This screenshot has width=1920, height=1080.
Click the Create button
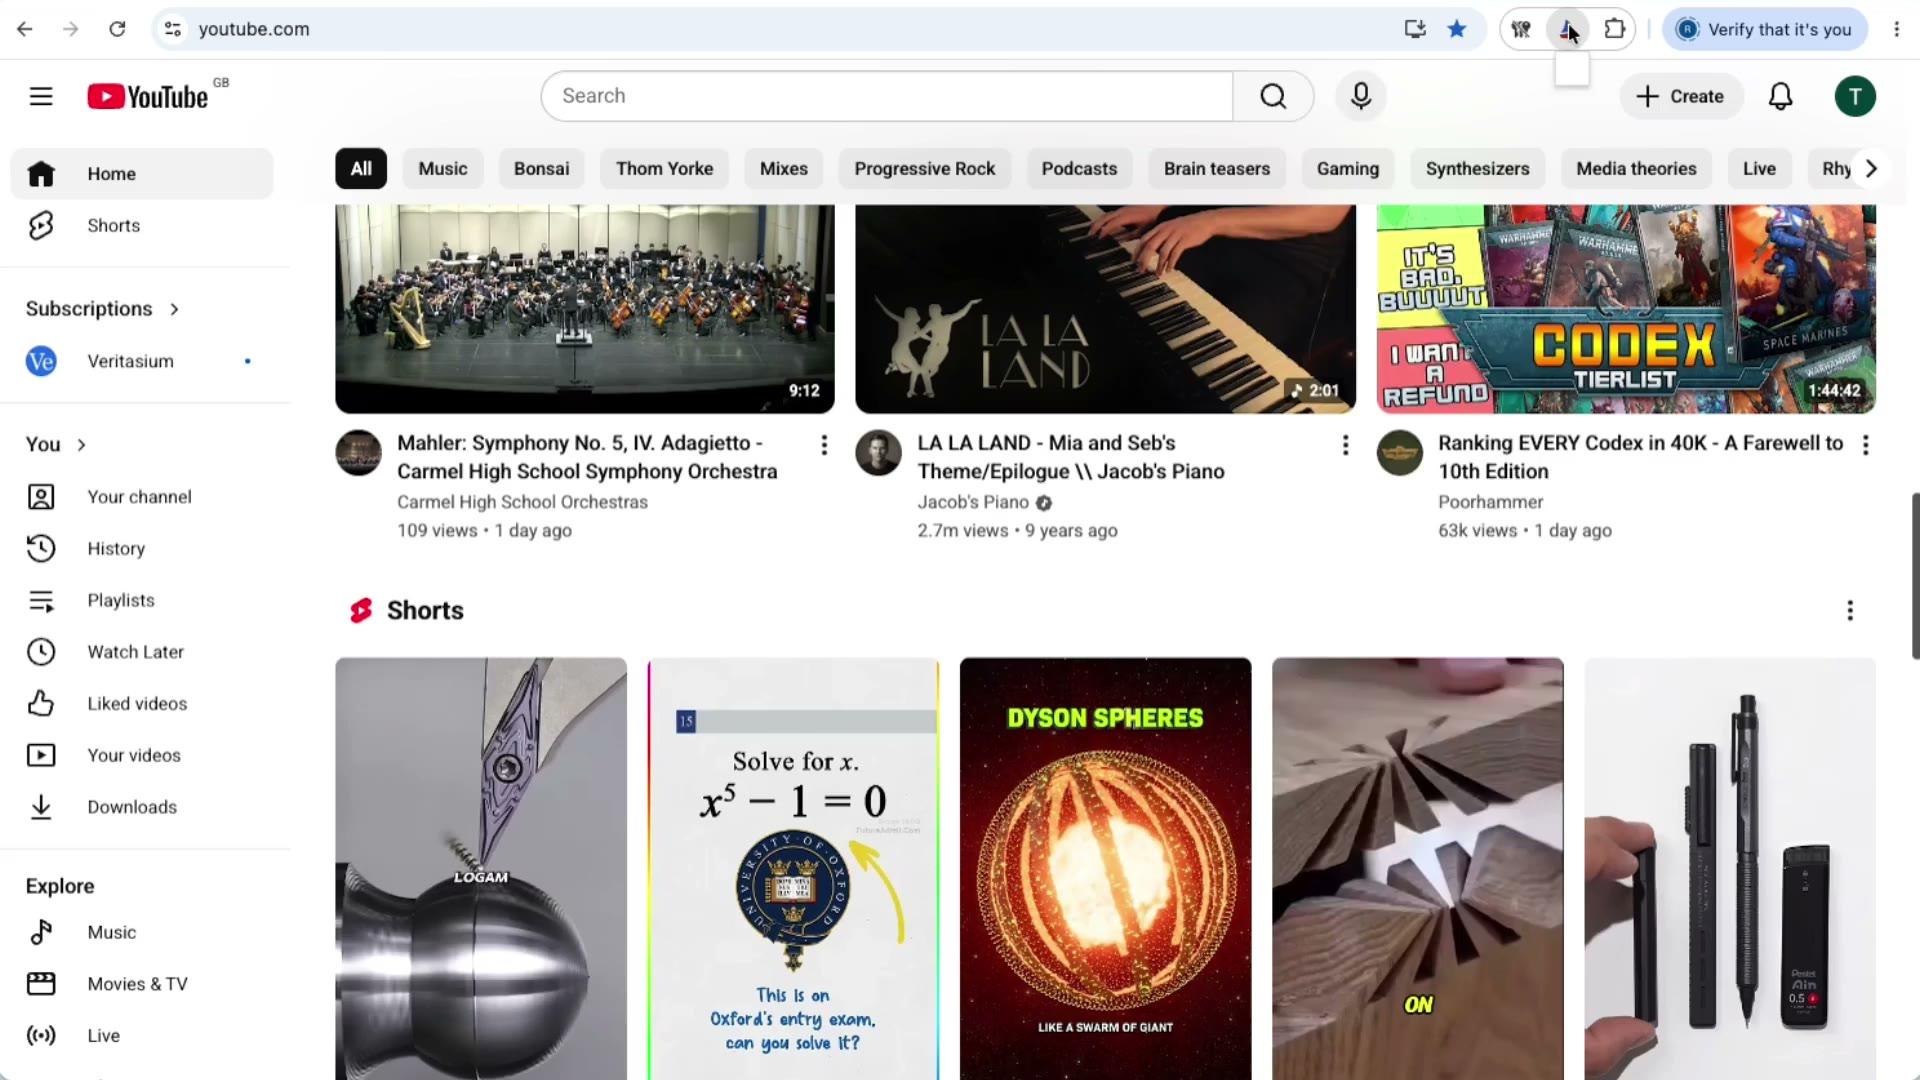(1680, 96)
